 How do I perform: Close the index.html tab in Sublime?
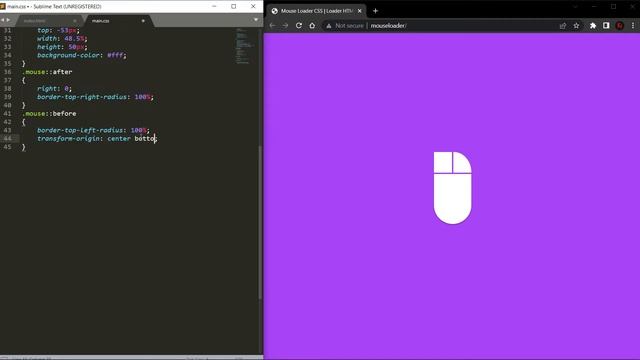[x=75, y=20]
